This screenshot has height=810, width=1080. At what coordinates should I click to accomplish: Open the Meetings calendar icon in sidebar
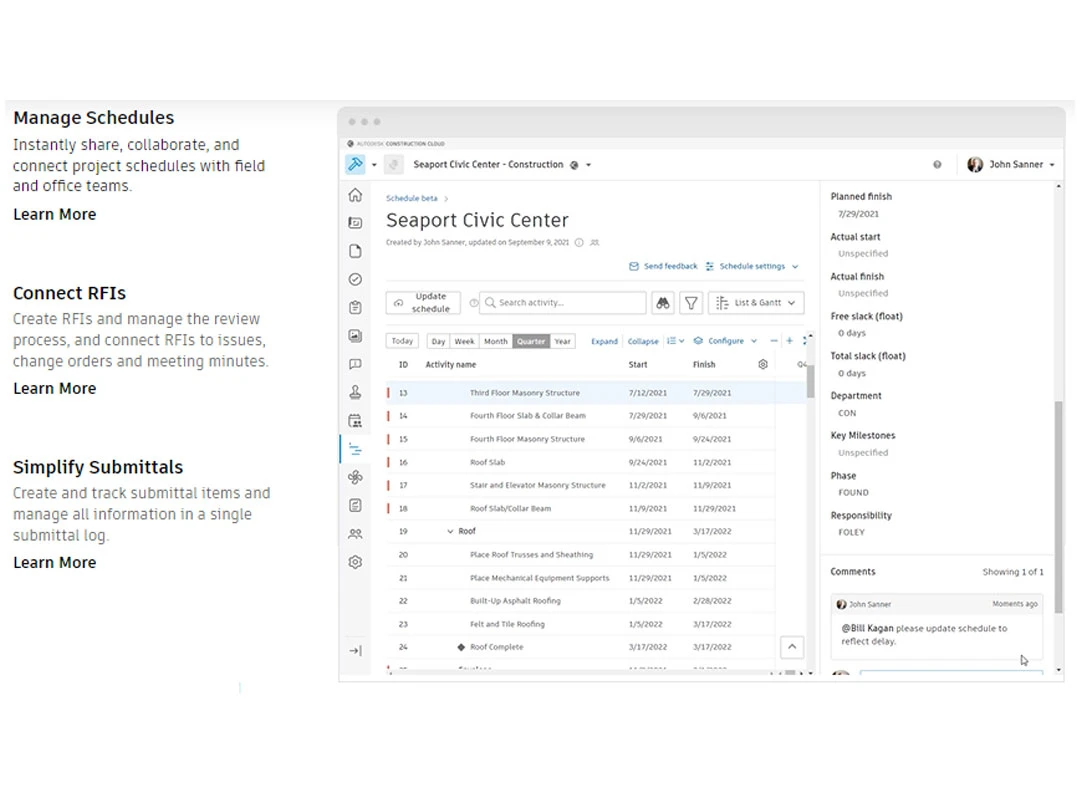click(x=355, y=420)
